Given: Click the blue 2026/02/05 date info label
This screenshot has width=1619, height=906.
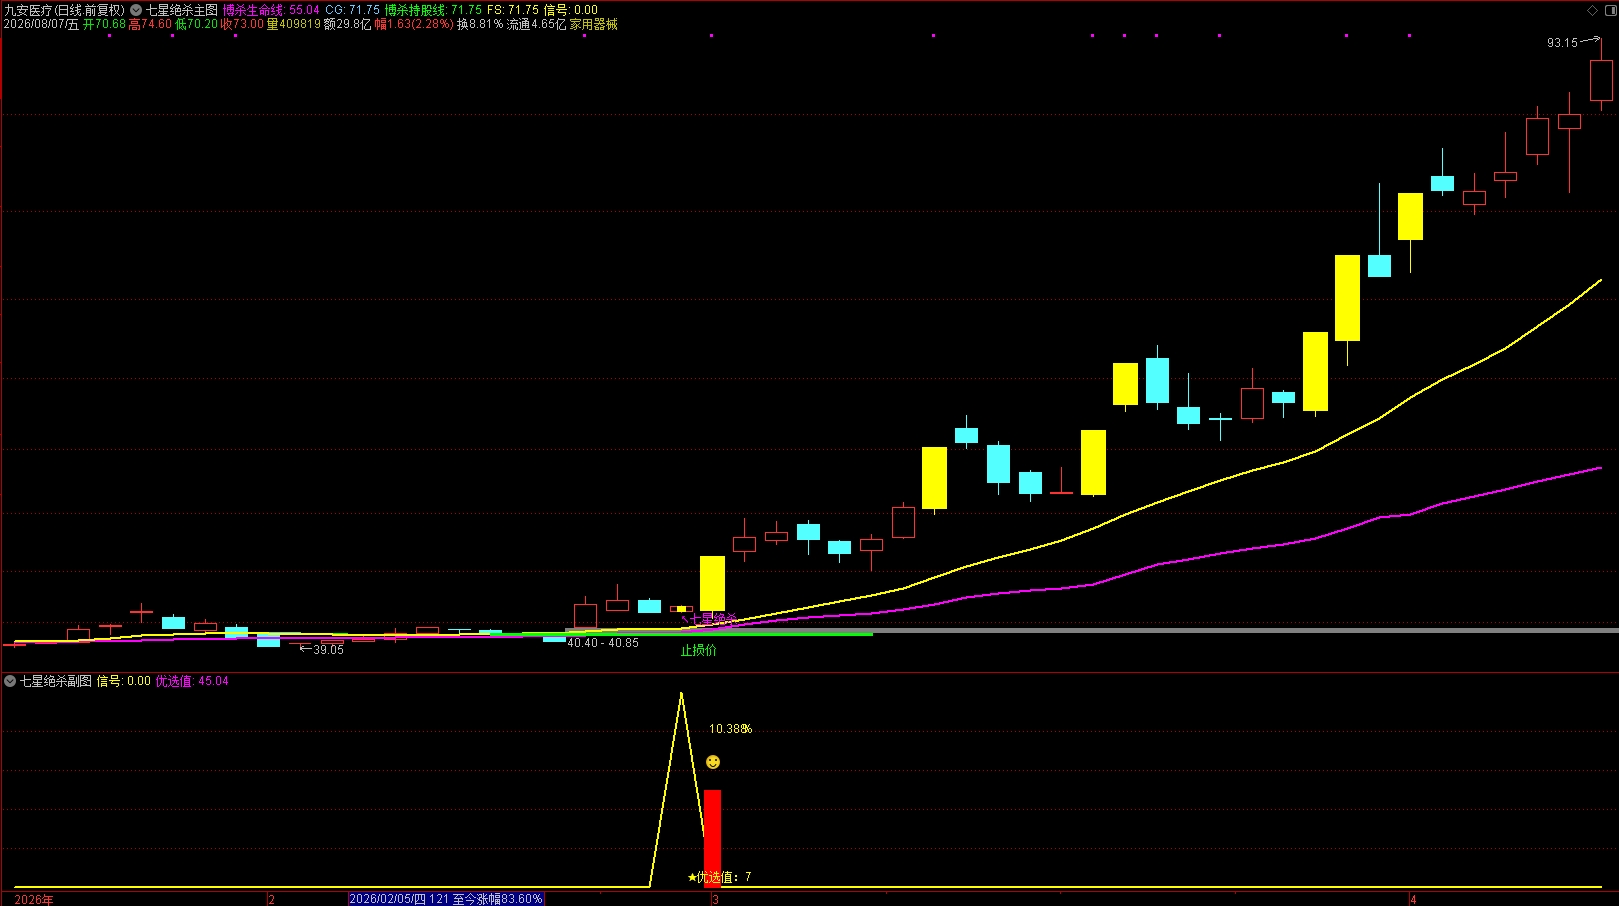Looking at the screenshot, I should point(446,899).
